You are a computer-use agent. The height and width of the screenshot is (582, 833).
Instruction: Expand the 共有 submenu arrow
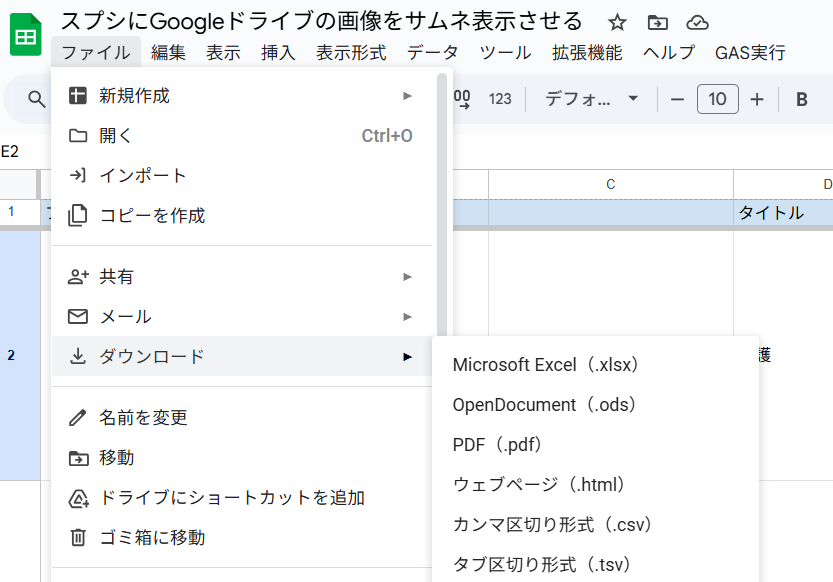click(407, 277)
